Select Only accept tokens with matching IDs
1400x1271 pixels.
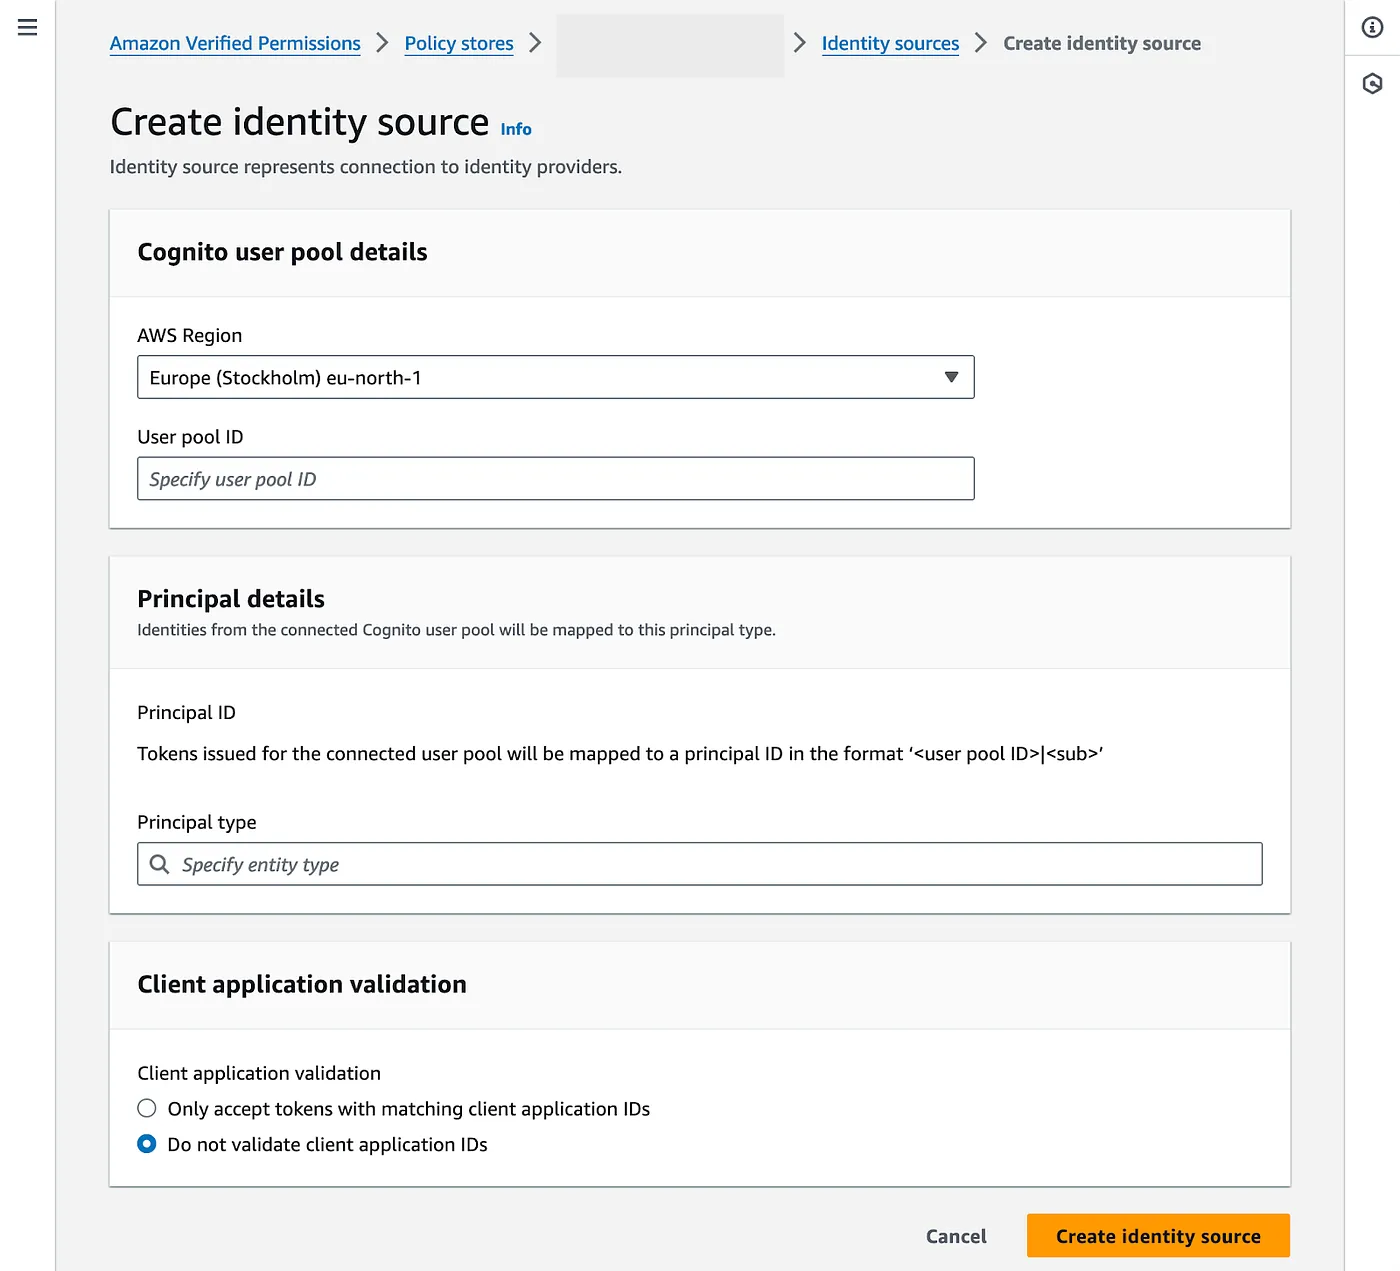(x=147, y=1108)
